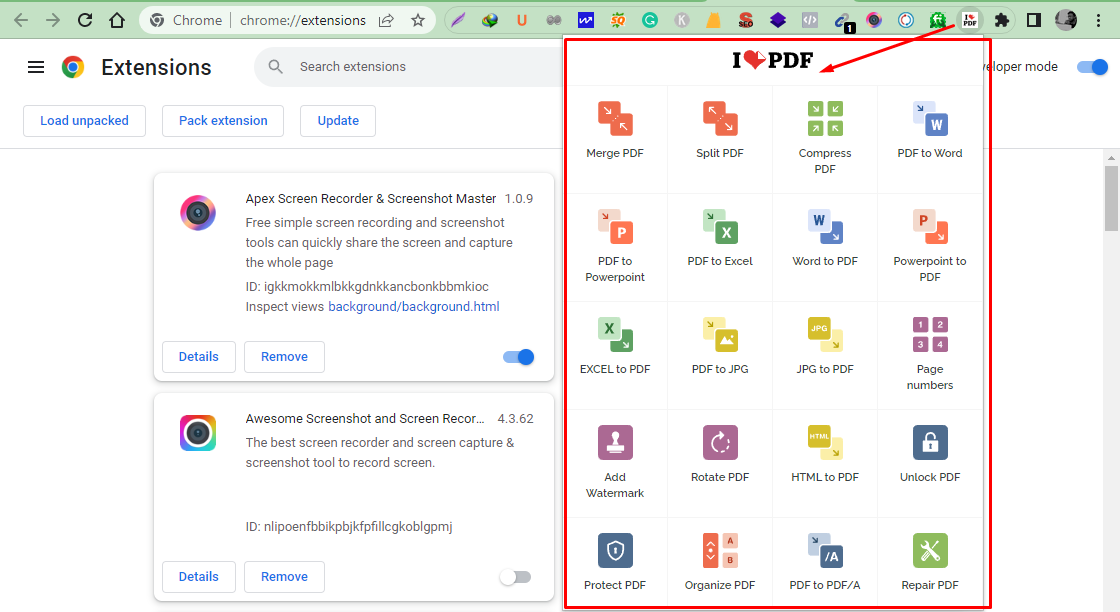Click the Load unpacked button
Image resolution: width=1120 pixels, height=612 pixels.
(x=84, y=121)
